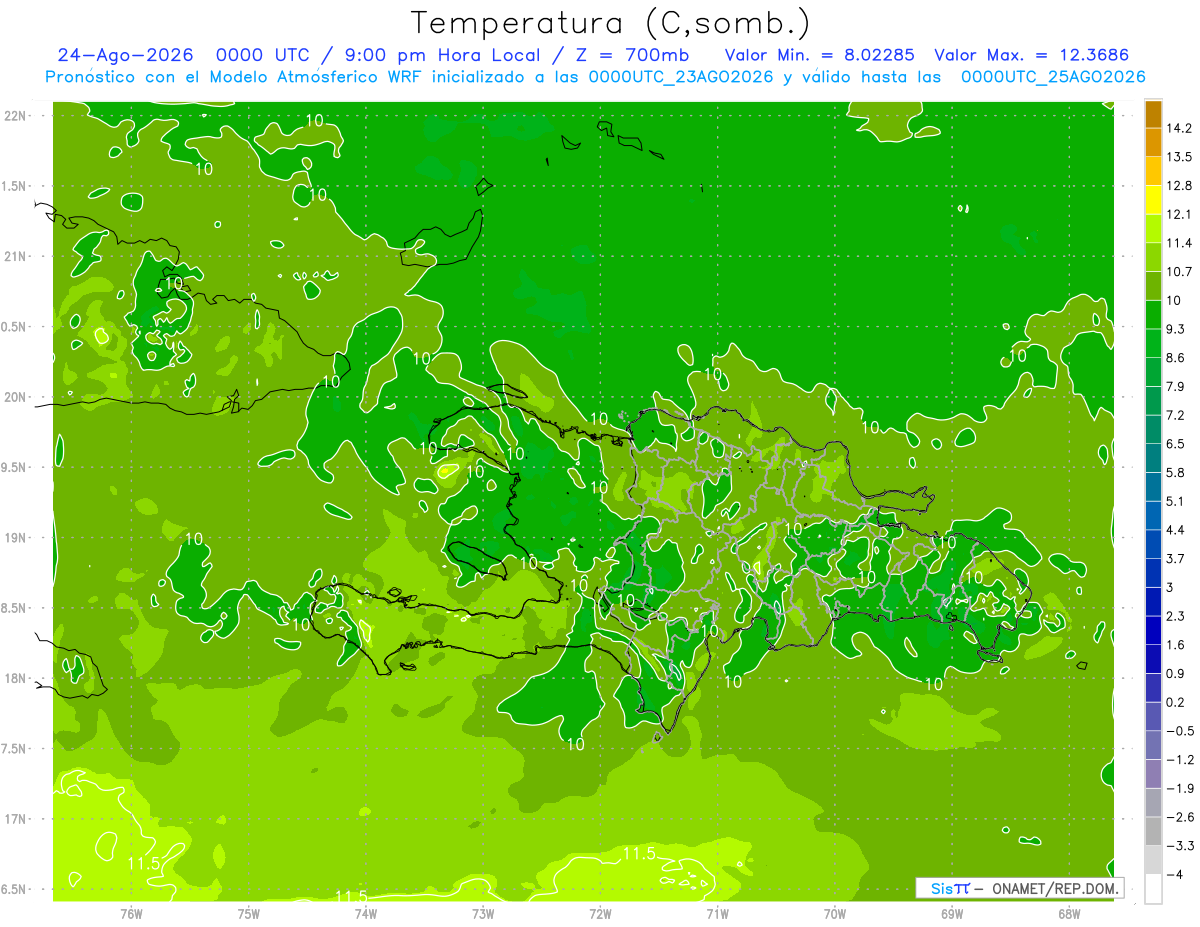This screenshot has height=927, width=1200.
Task: Click the '20N' latitude axis label
Action: [17, 397]
